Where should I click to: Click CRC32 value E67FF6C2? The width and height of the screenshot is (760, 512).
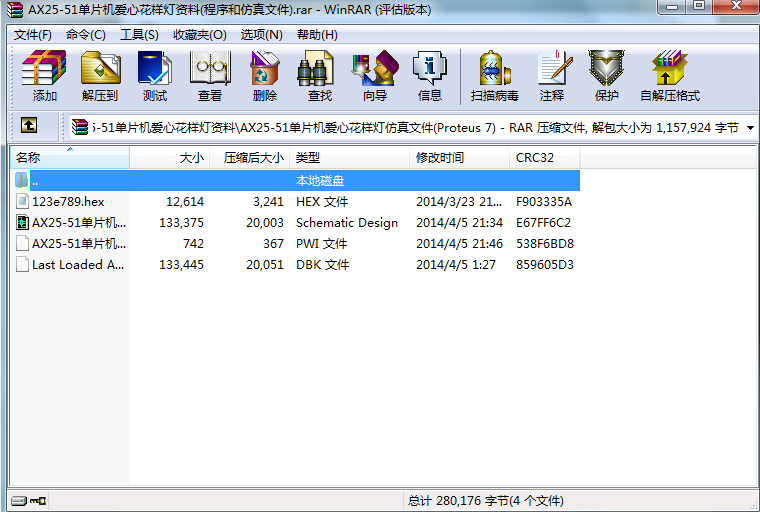tap(543, 223)
